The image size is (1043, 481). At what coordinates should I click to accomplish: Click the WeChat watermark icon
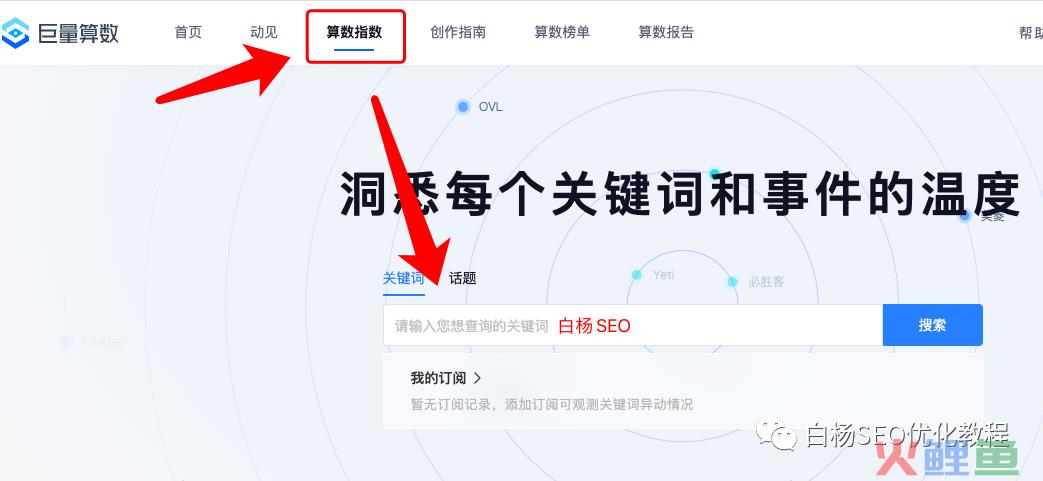pyautogui.click(x=776, y=435)
